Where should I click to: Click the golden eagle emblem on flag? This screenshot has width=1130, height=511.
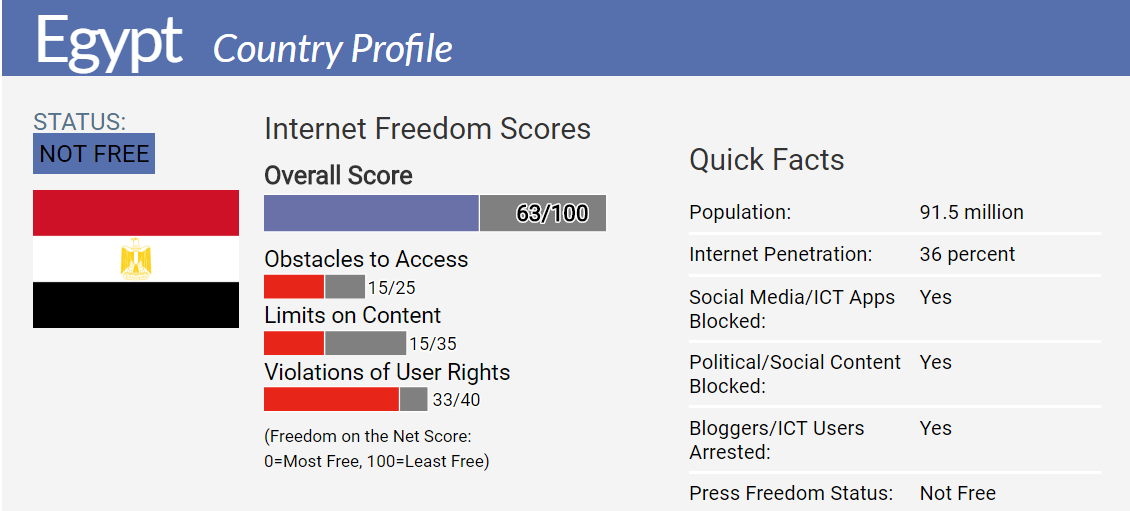[135, 259]
